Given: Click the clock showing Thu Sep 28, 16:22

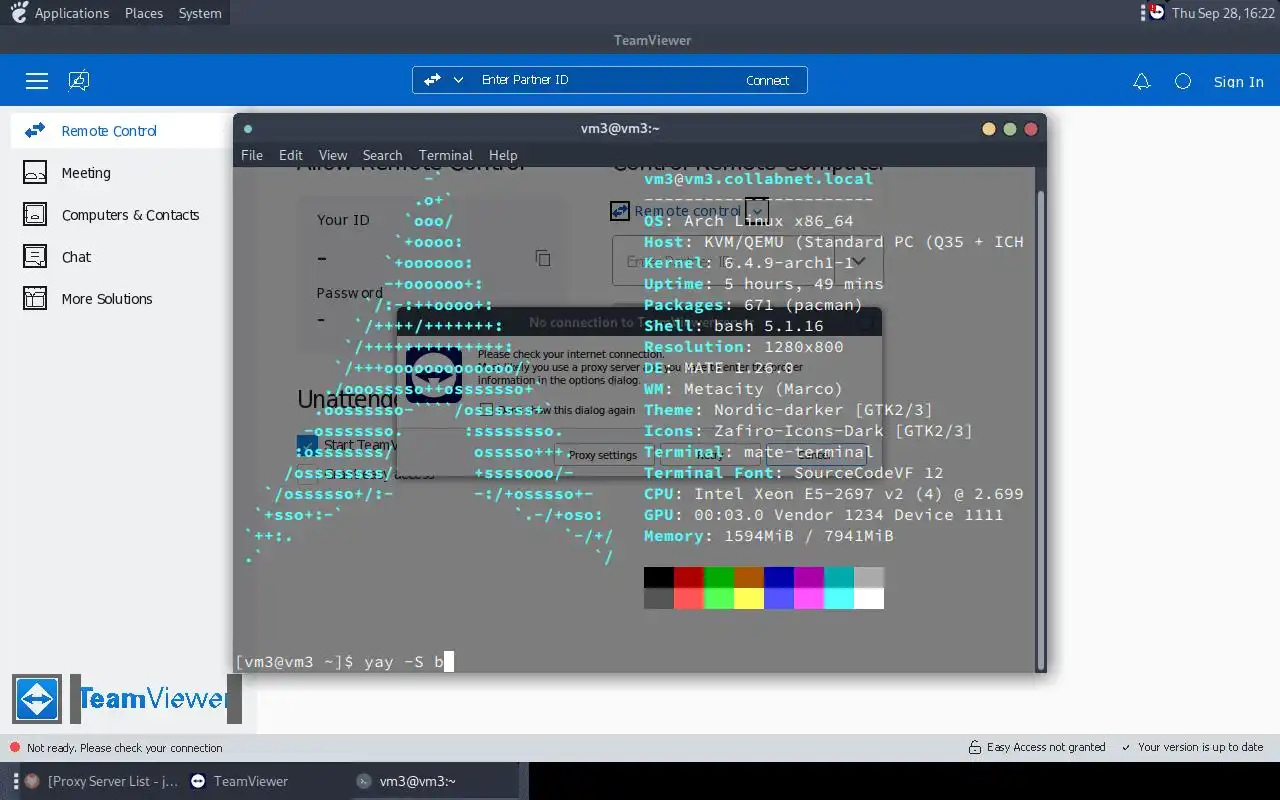Looking at the screenshot, I should (1223, 13).
